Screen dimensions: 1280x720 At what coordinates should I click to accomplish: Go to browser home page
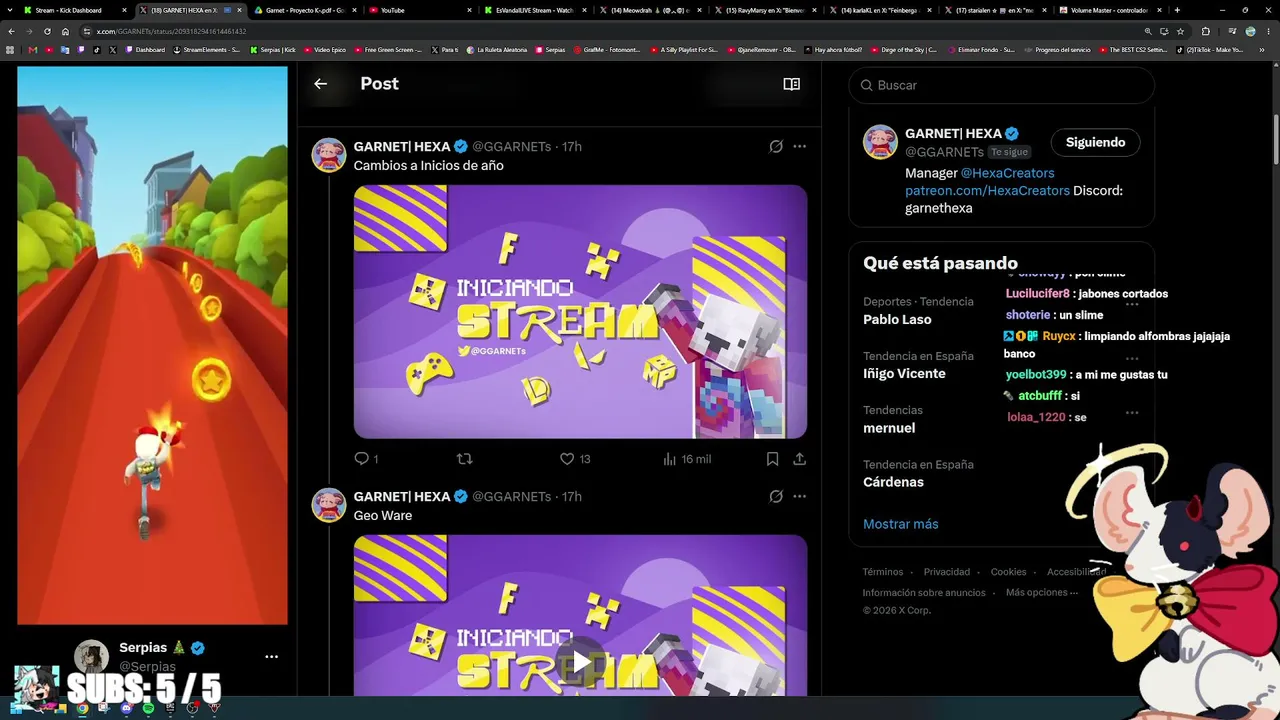click(66, 31)
